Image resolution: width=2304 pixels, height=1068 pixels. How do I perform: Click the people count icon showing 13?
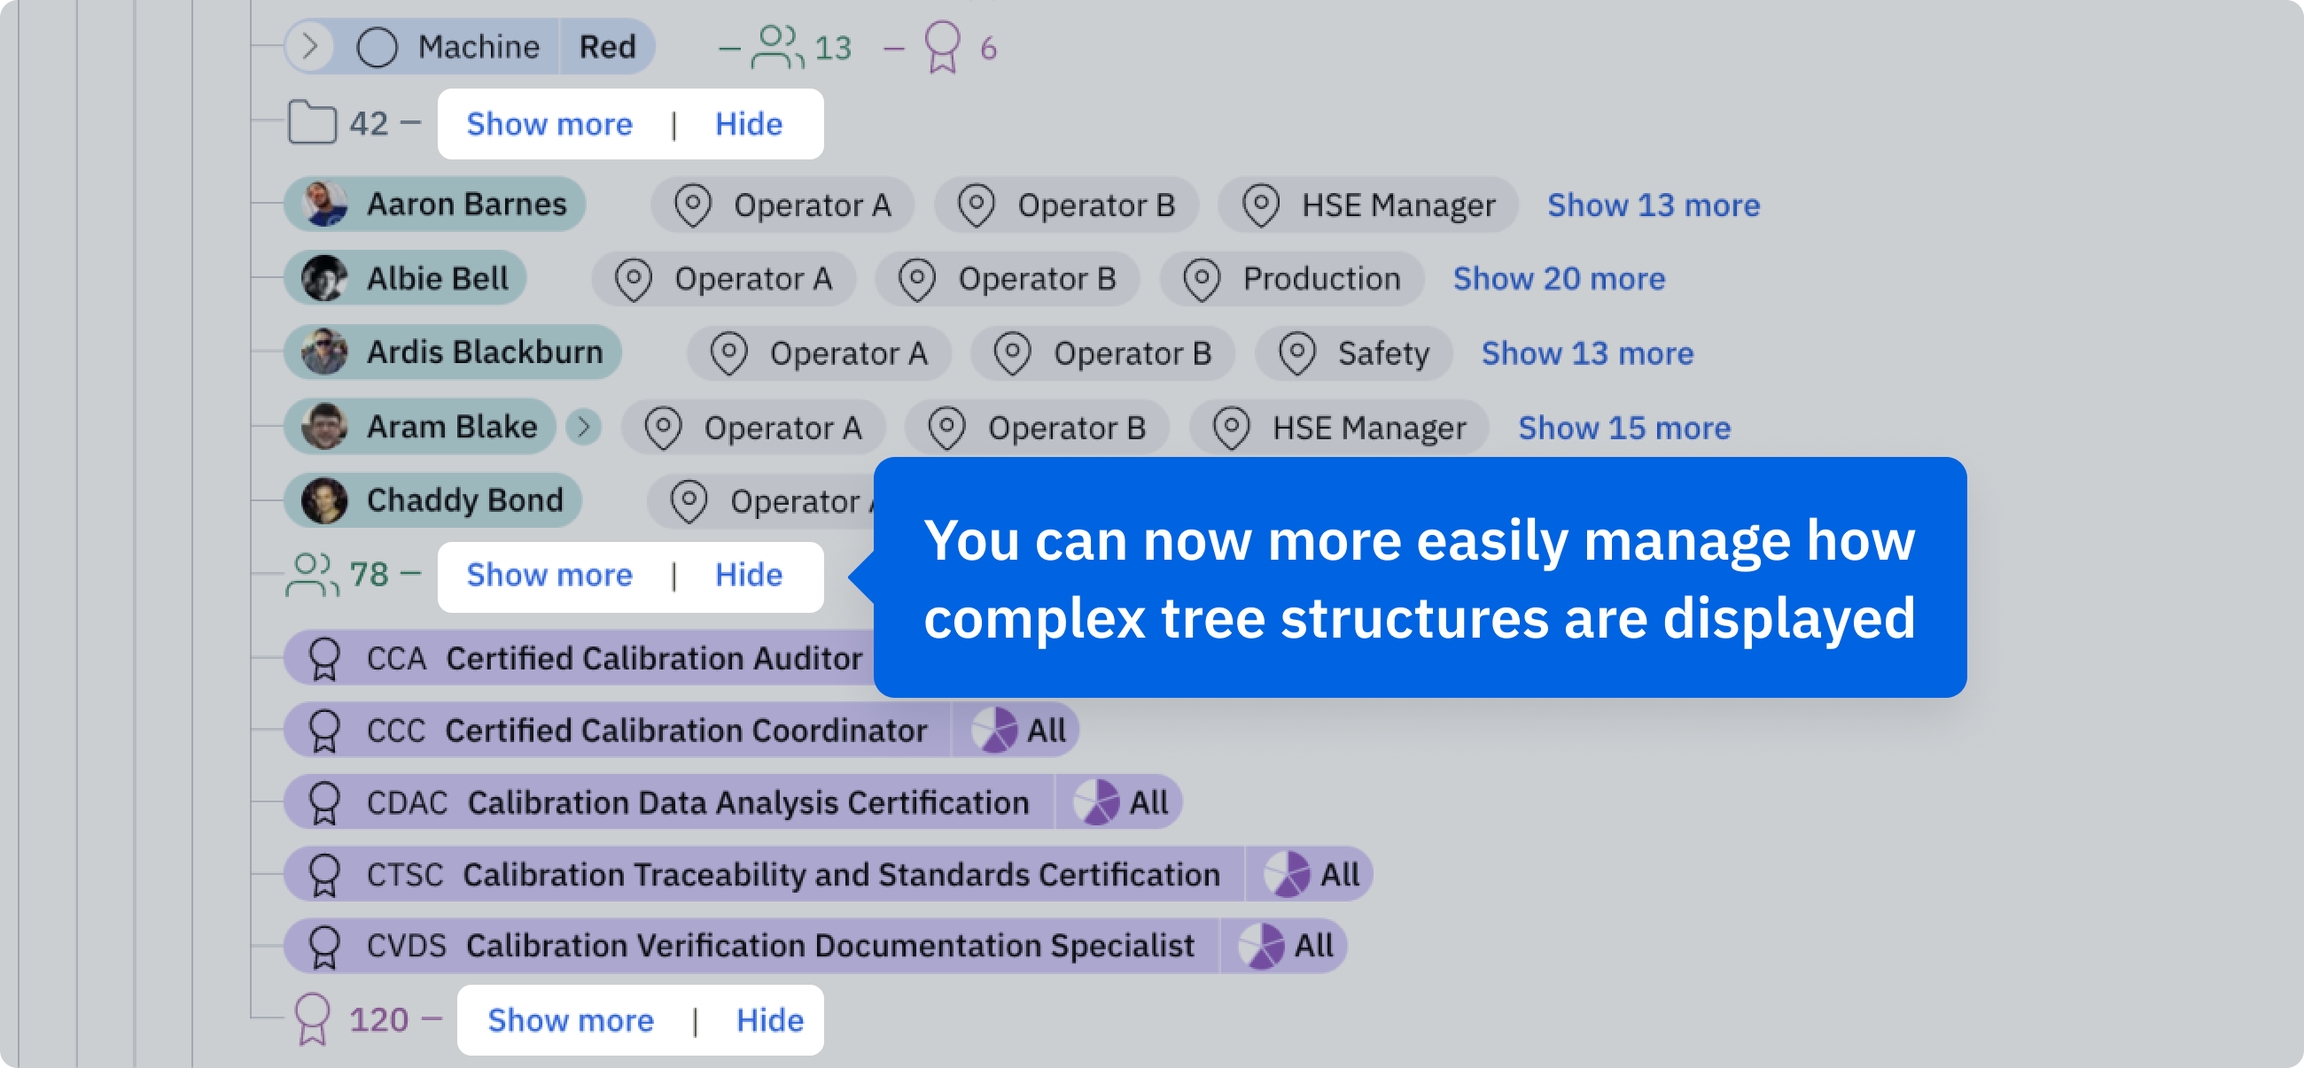pyautogui.click(x=777, y=47)
